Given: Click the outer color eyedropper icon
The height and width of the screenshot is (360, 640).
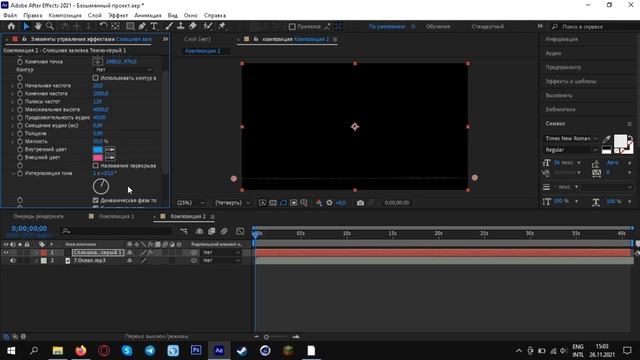Looking at the screenshot, I should (x=110, y=158).
